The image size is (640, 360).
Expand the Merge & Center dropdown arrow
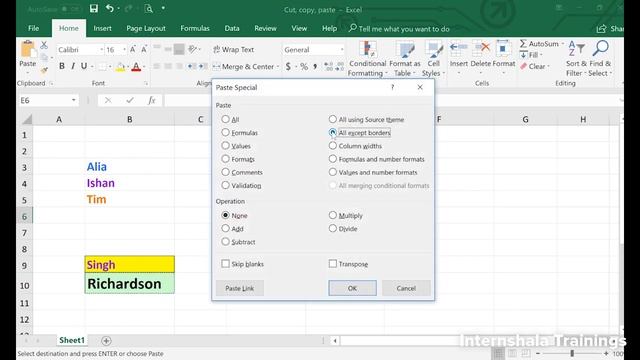(x=278, y=67)
